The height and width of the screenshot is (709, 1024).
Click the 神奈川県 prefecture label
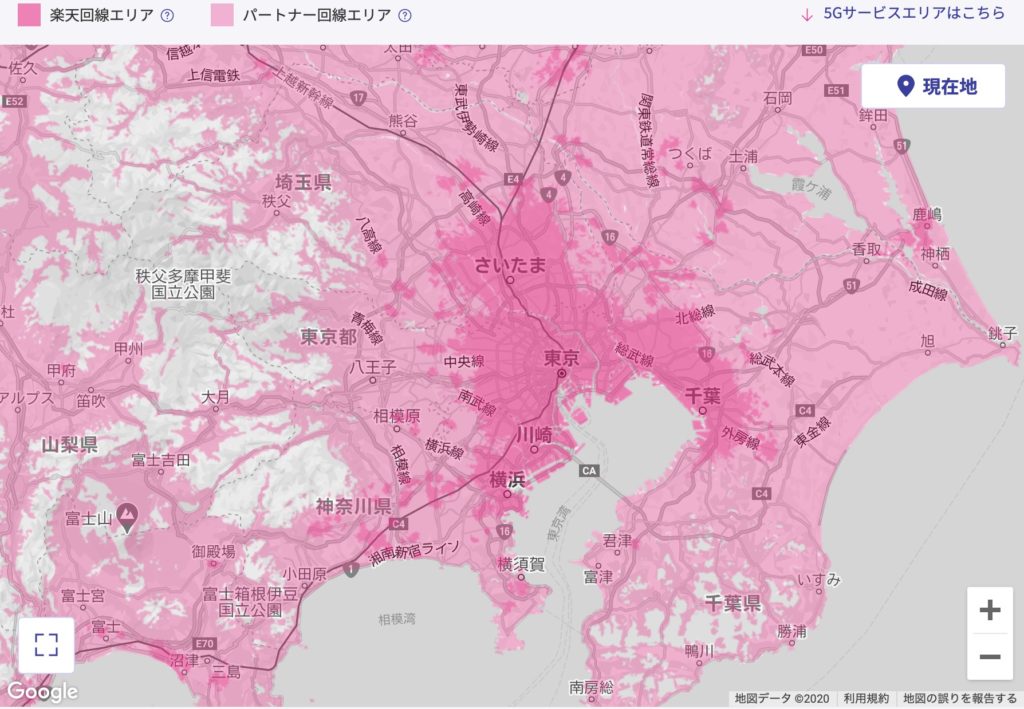(x=353, y=506)
